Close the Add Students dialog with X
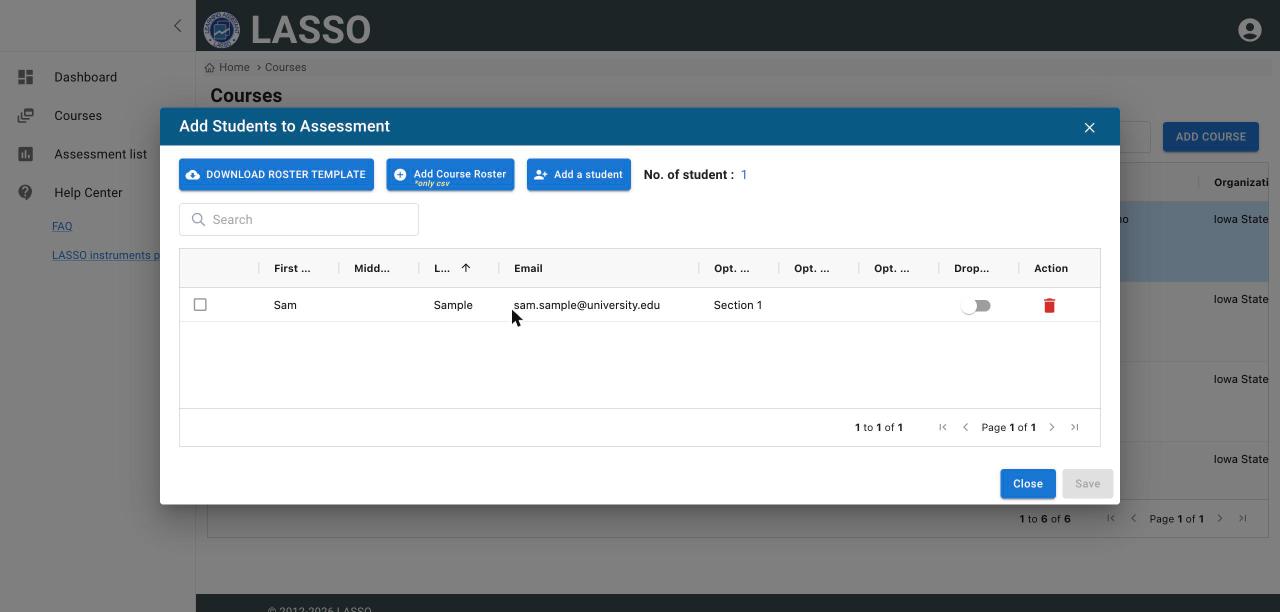Image resolution: width=1280 pixels, height=612 pixels. (x=1090, y=127)
